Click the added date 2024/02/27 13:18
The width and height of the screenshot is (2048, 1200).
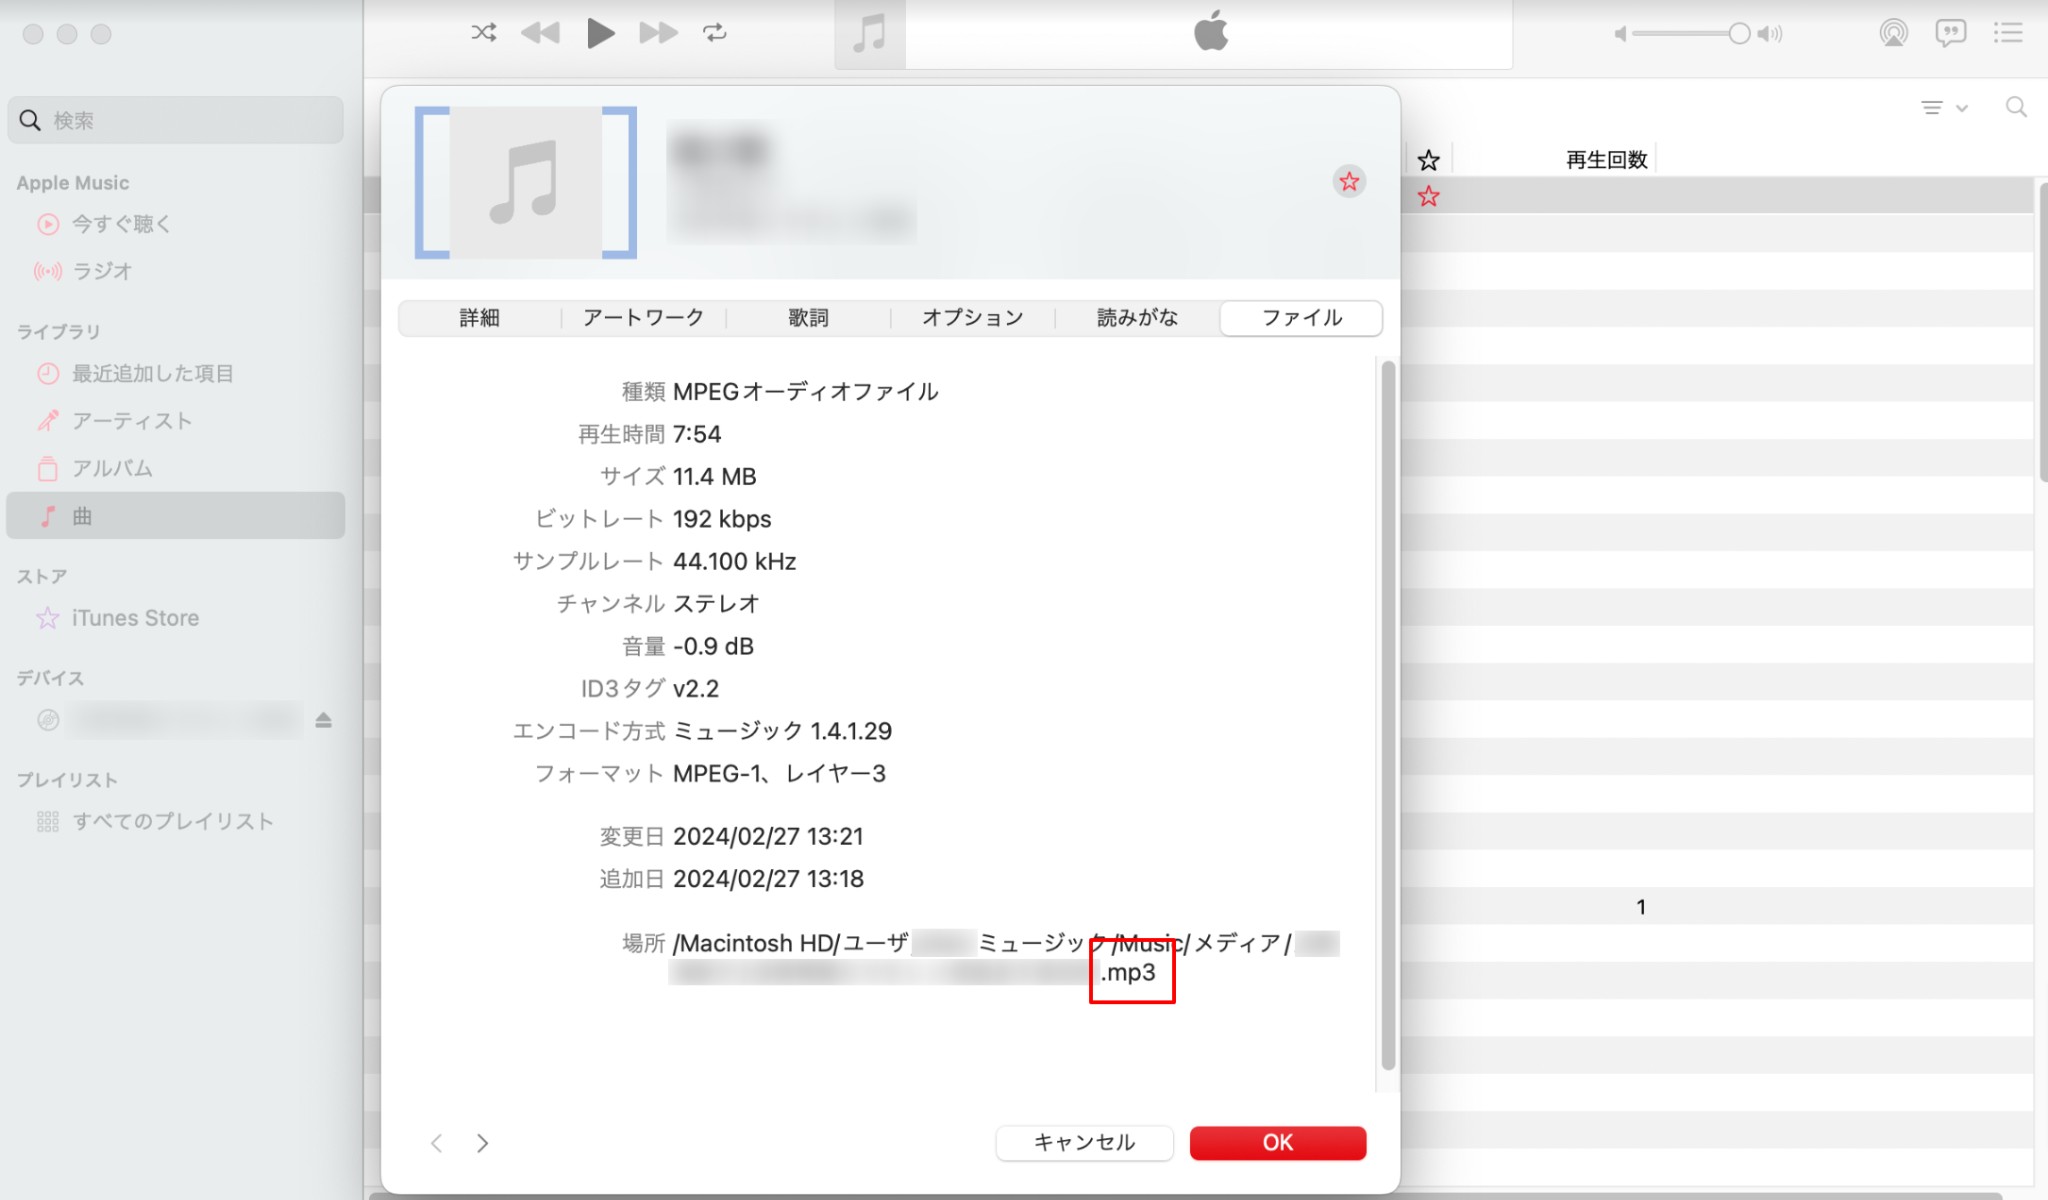coord(768,879)
